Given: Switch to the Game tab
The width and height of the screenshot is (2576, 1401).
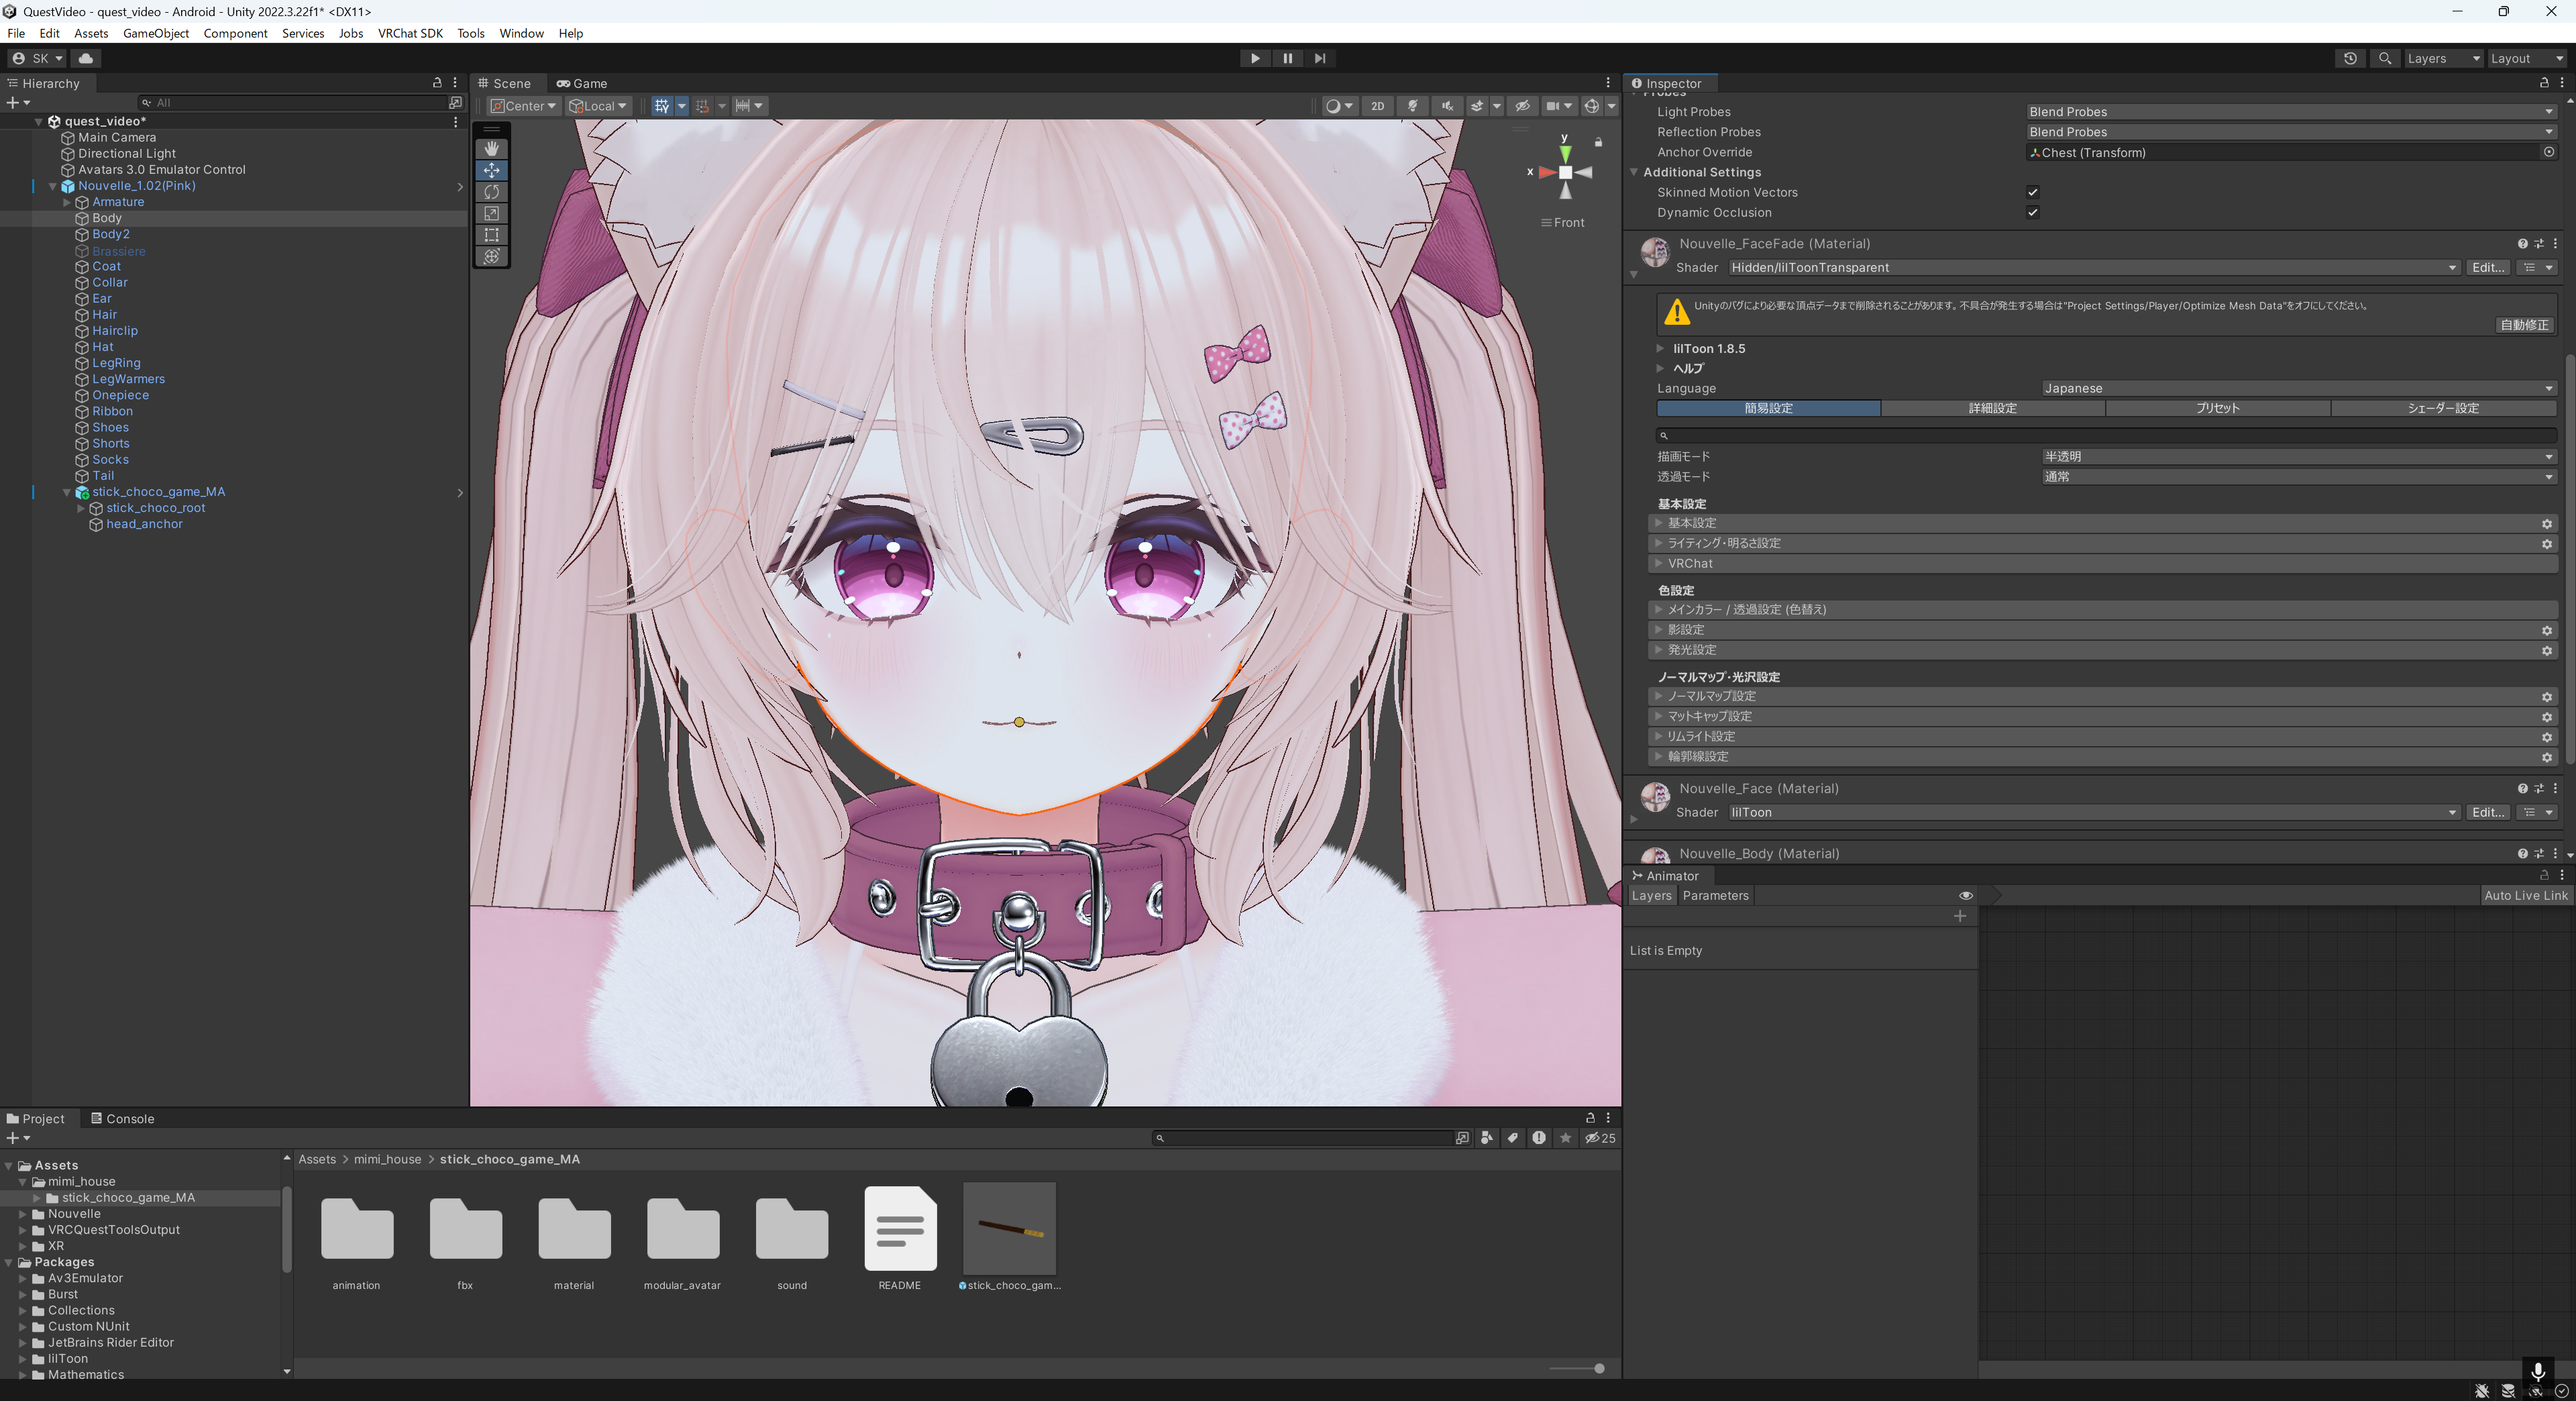Looking at the screenshot, I should point(582,83).
